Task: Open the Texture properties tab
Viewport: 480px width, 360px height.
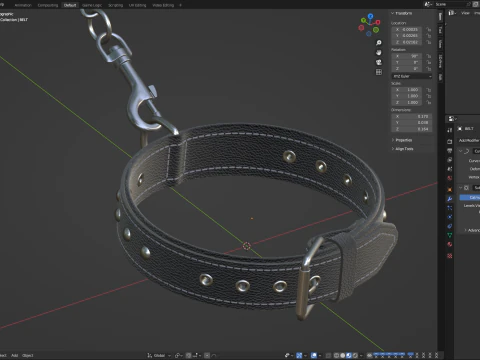Action: [450, 256]
